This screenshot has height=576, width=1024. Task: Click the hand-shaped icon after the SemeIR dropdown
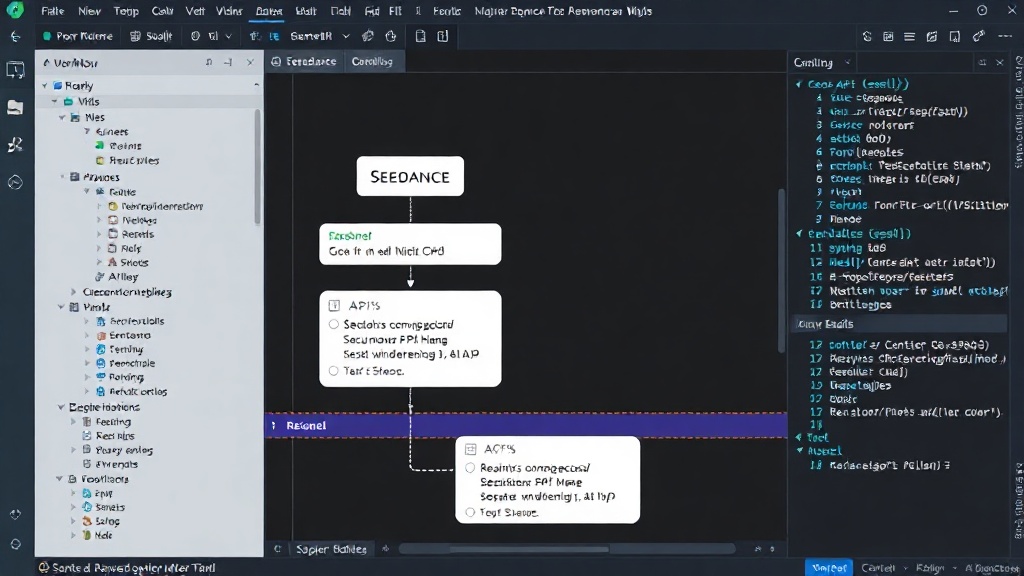coord(368,36)
